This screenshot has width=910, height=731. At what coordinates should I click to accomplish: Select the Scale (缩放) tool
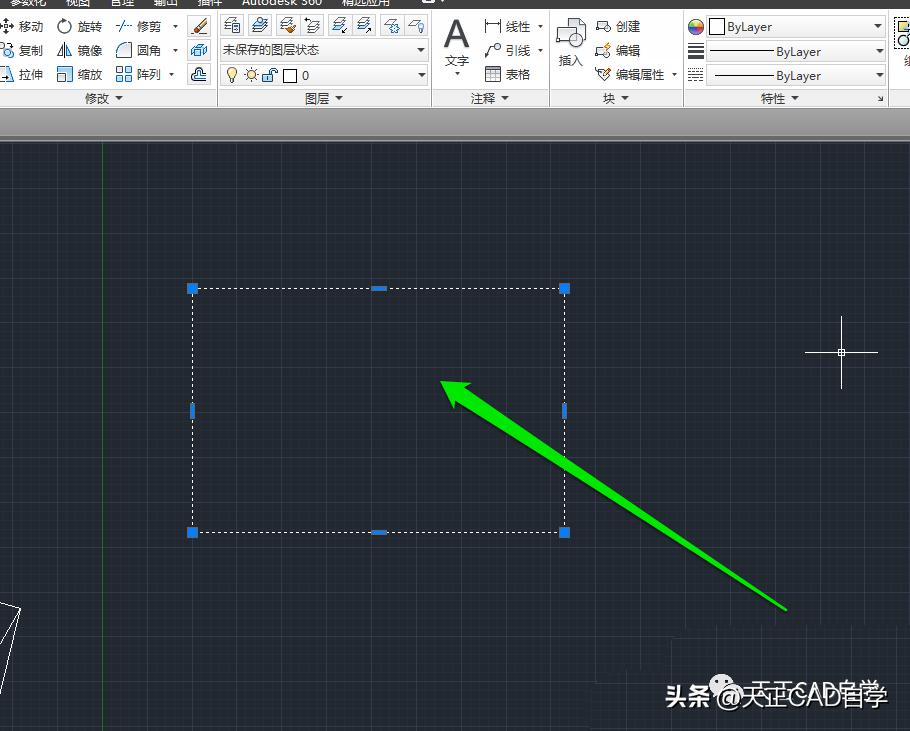coord(80,74)
